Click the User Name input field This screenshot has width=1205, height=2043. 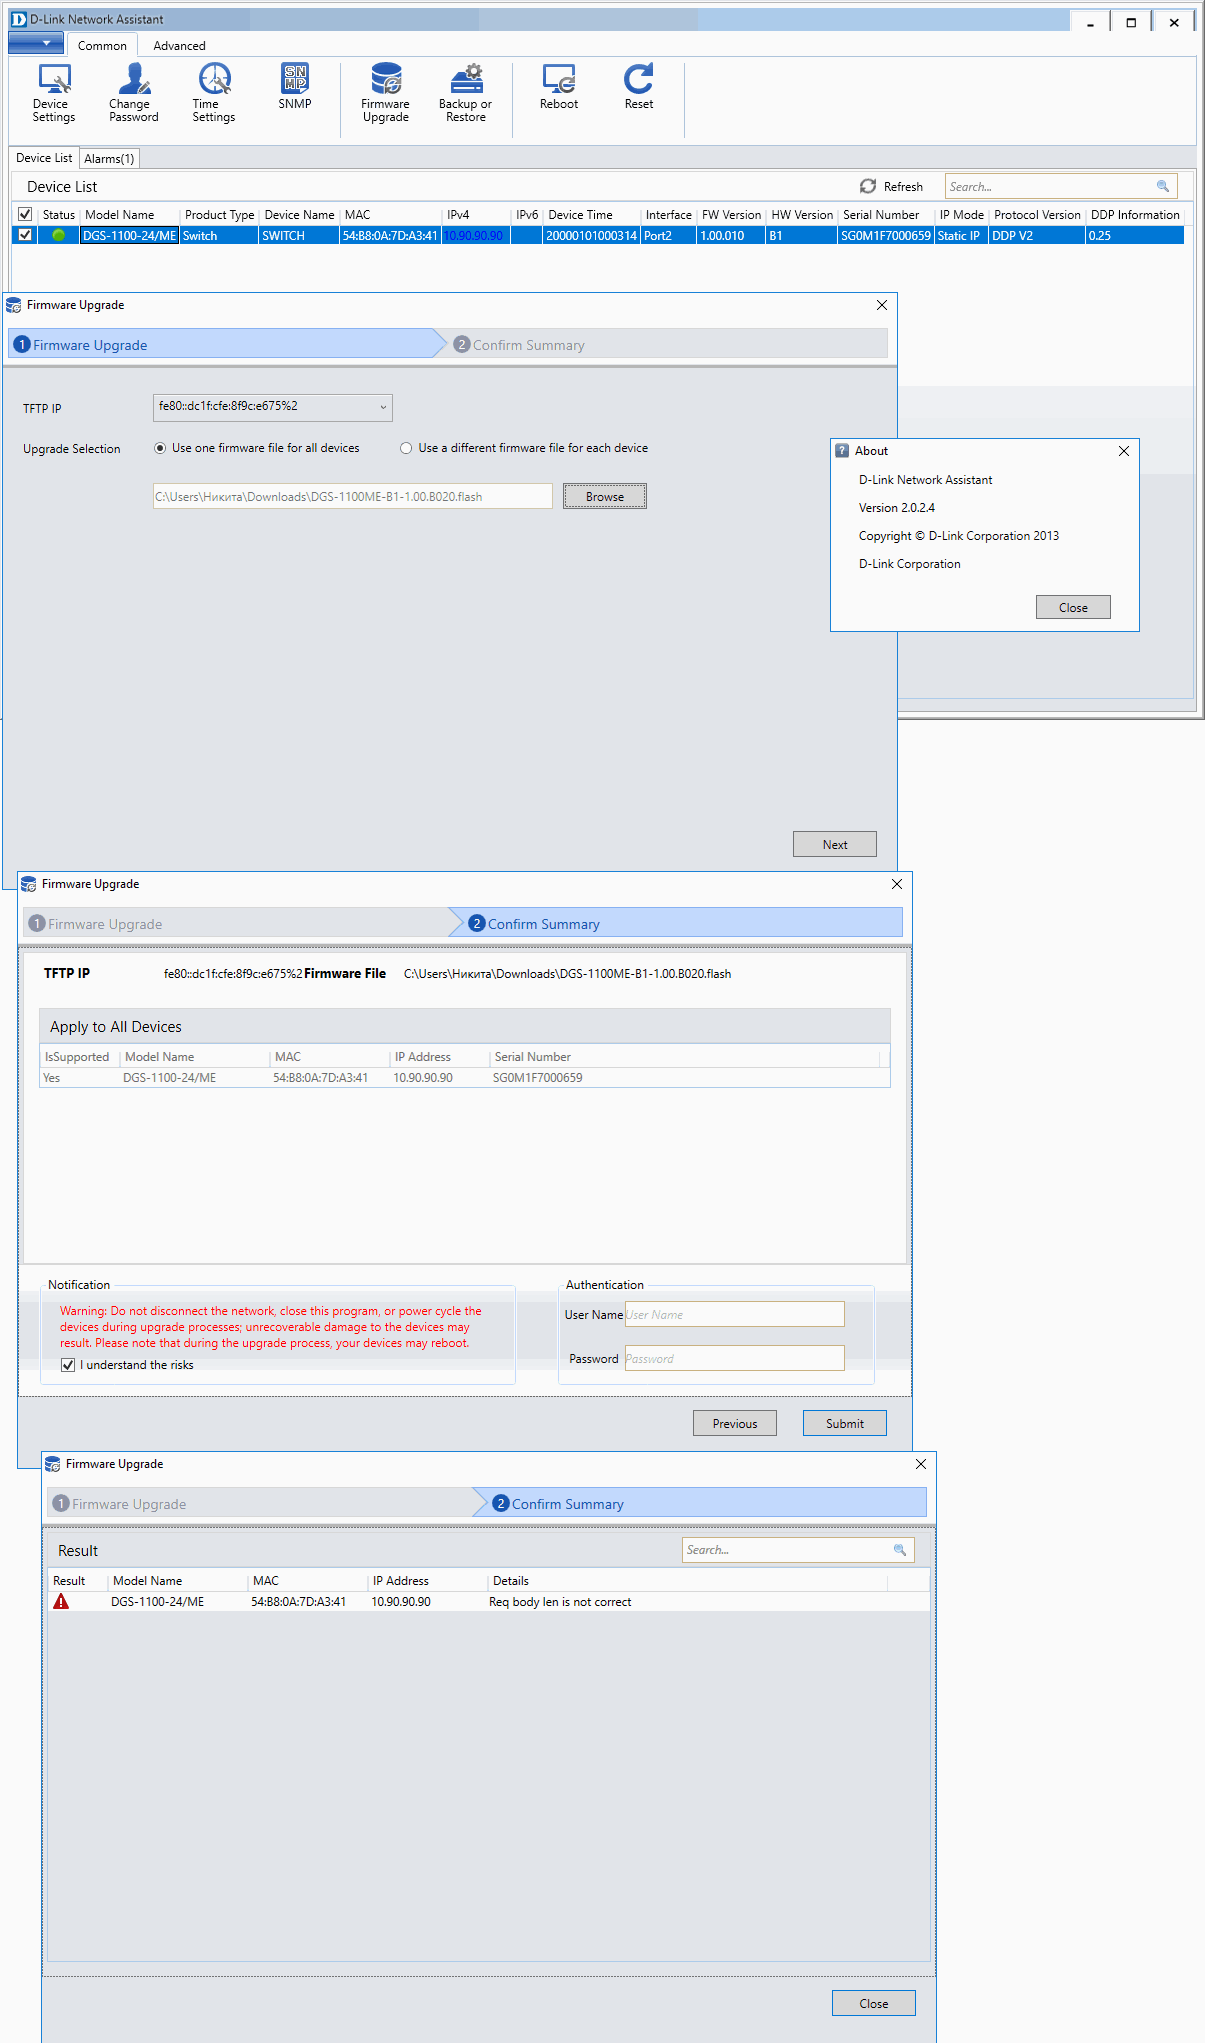coord(734,1315)
